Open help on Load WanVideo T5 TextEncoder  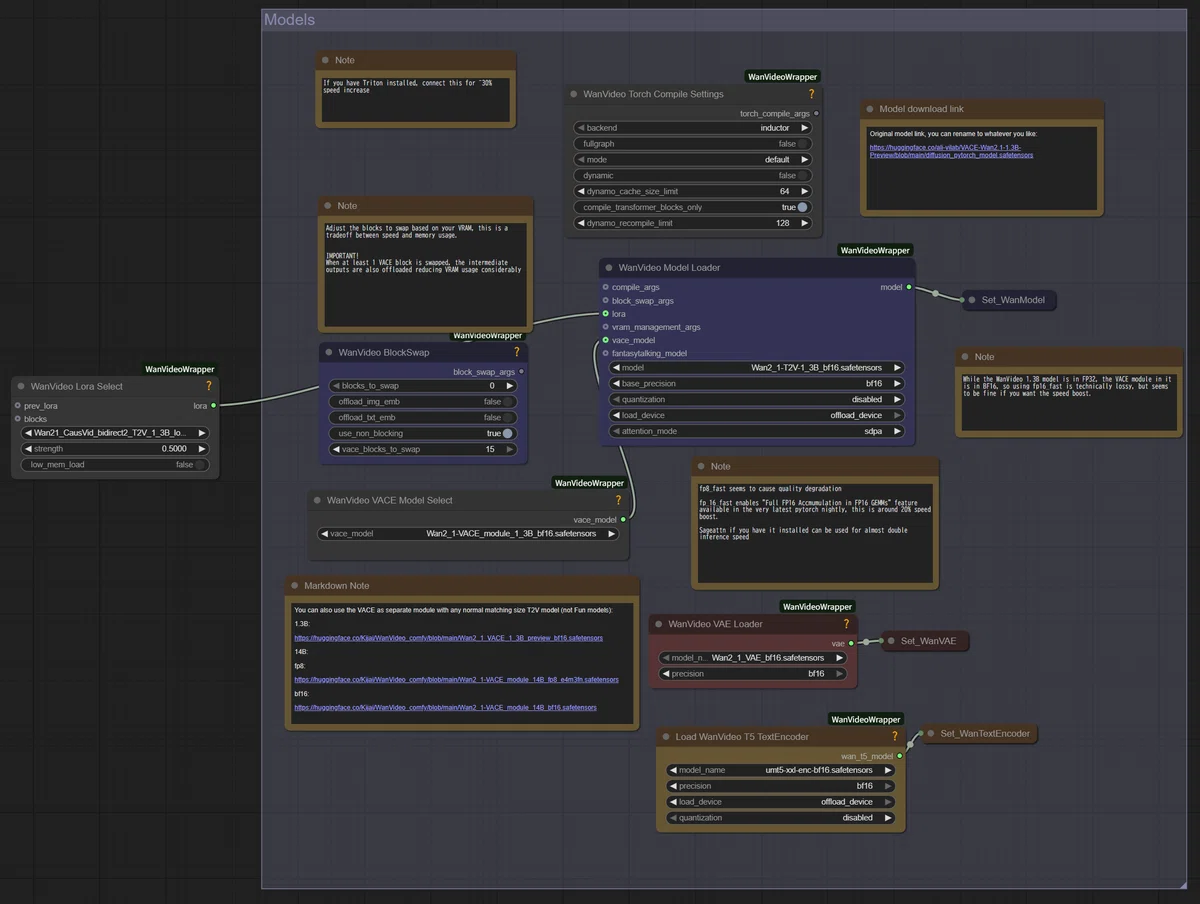tap(895, 737)
